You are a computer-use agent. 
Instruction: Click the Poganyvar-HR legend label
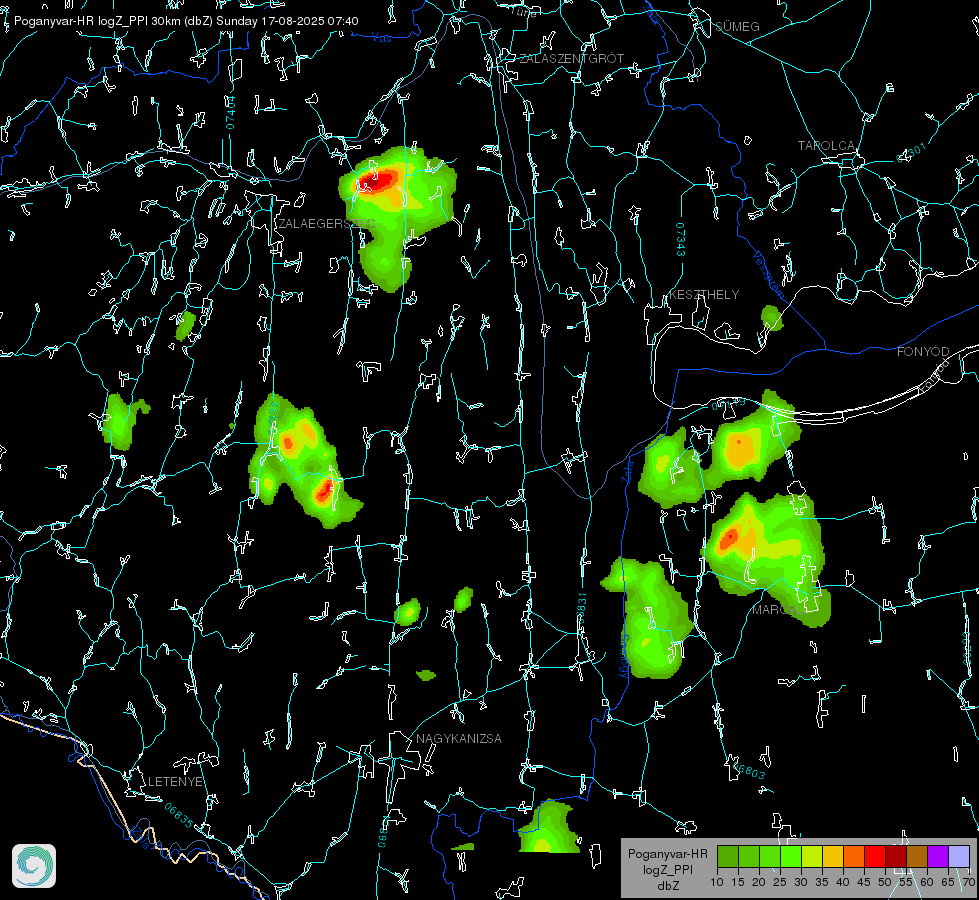667,854
